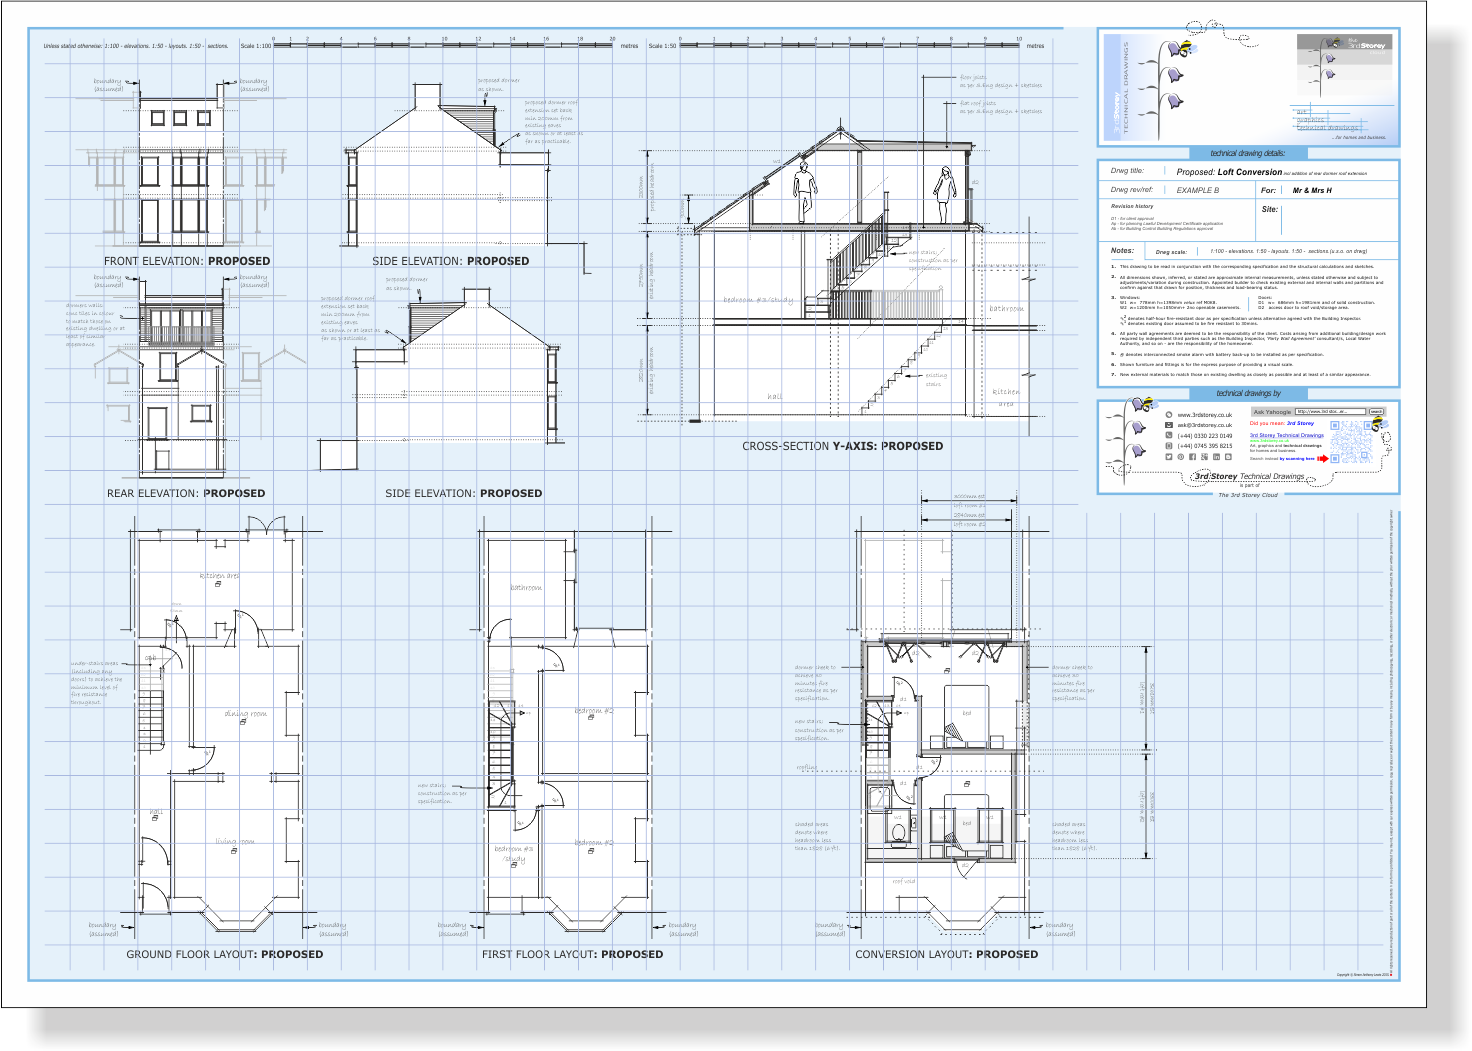Open the Google Plus social icon
The height and width of the screenshot is (1051, 1472).
1204,457
